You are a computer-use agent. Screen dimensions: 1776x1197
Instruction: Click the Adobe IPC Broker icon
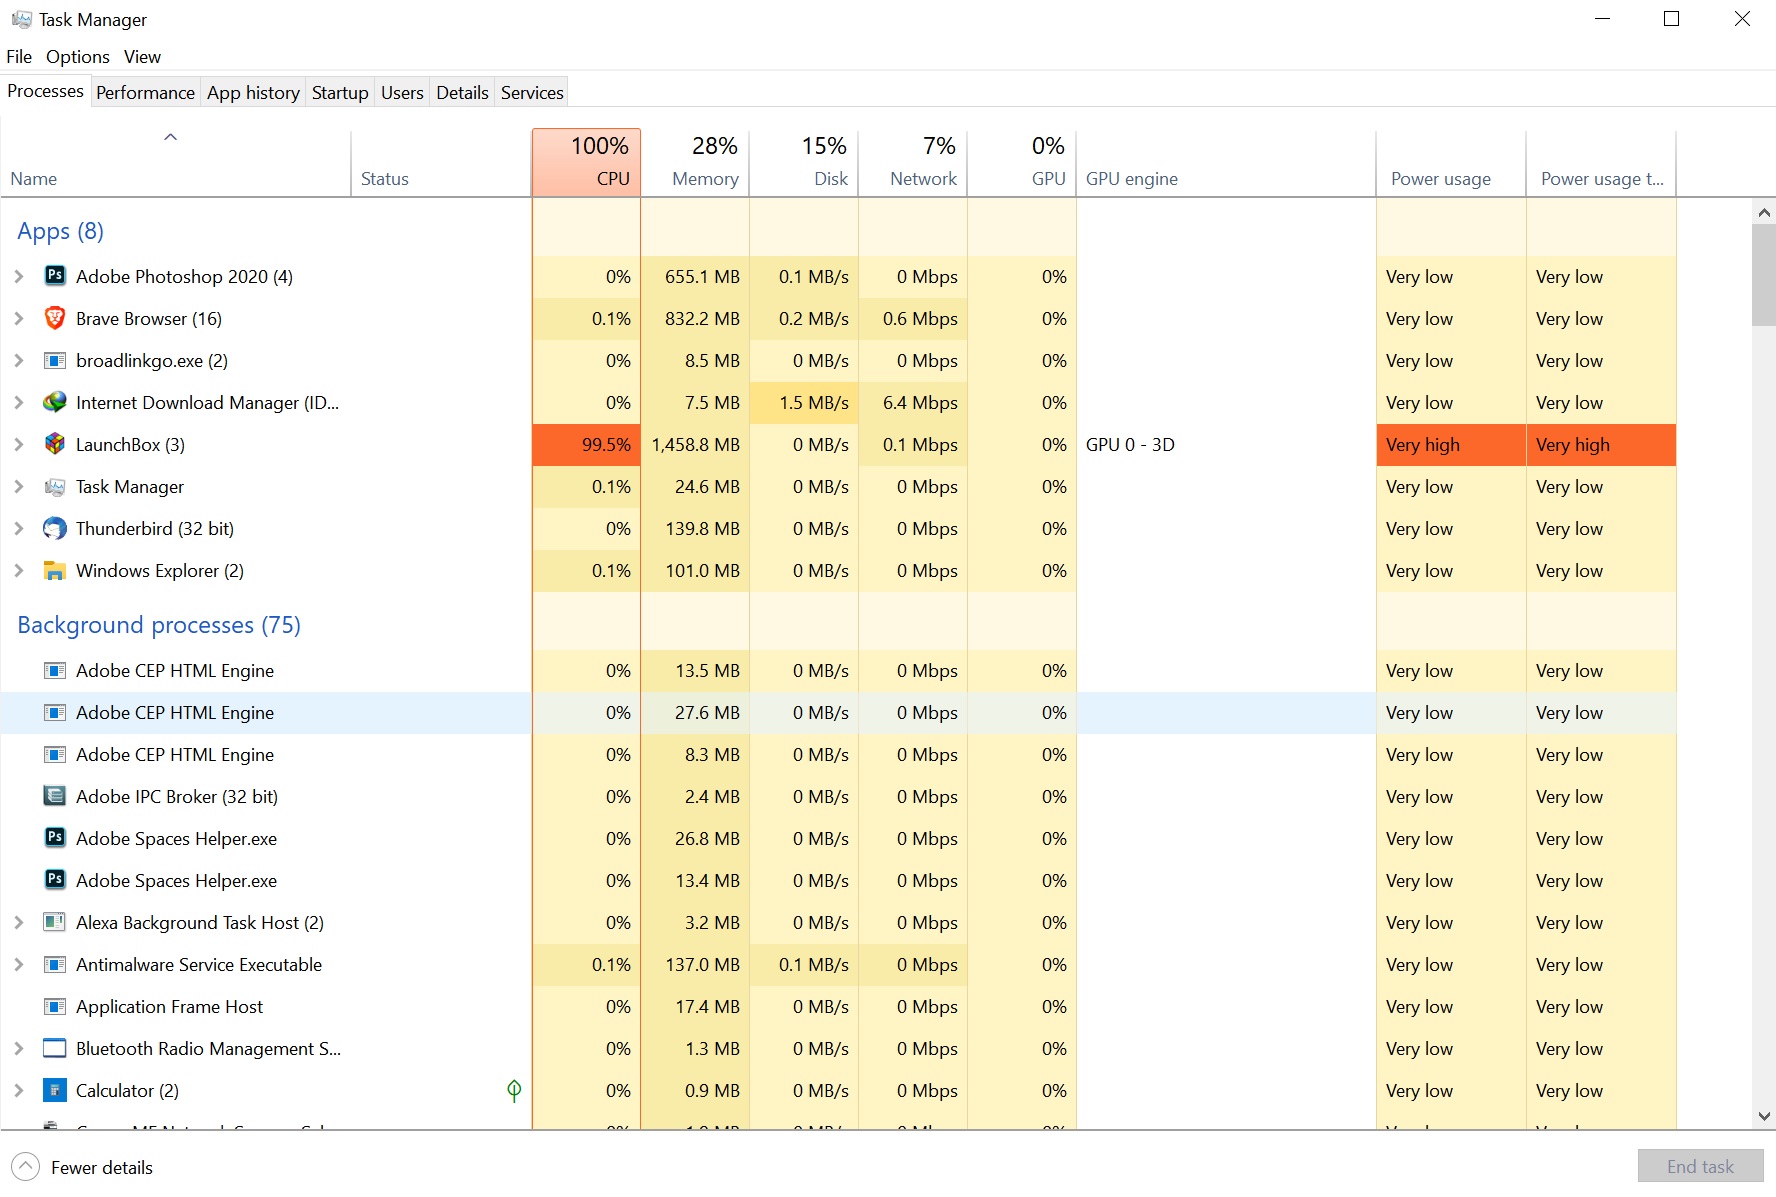click(55, 796)
